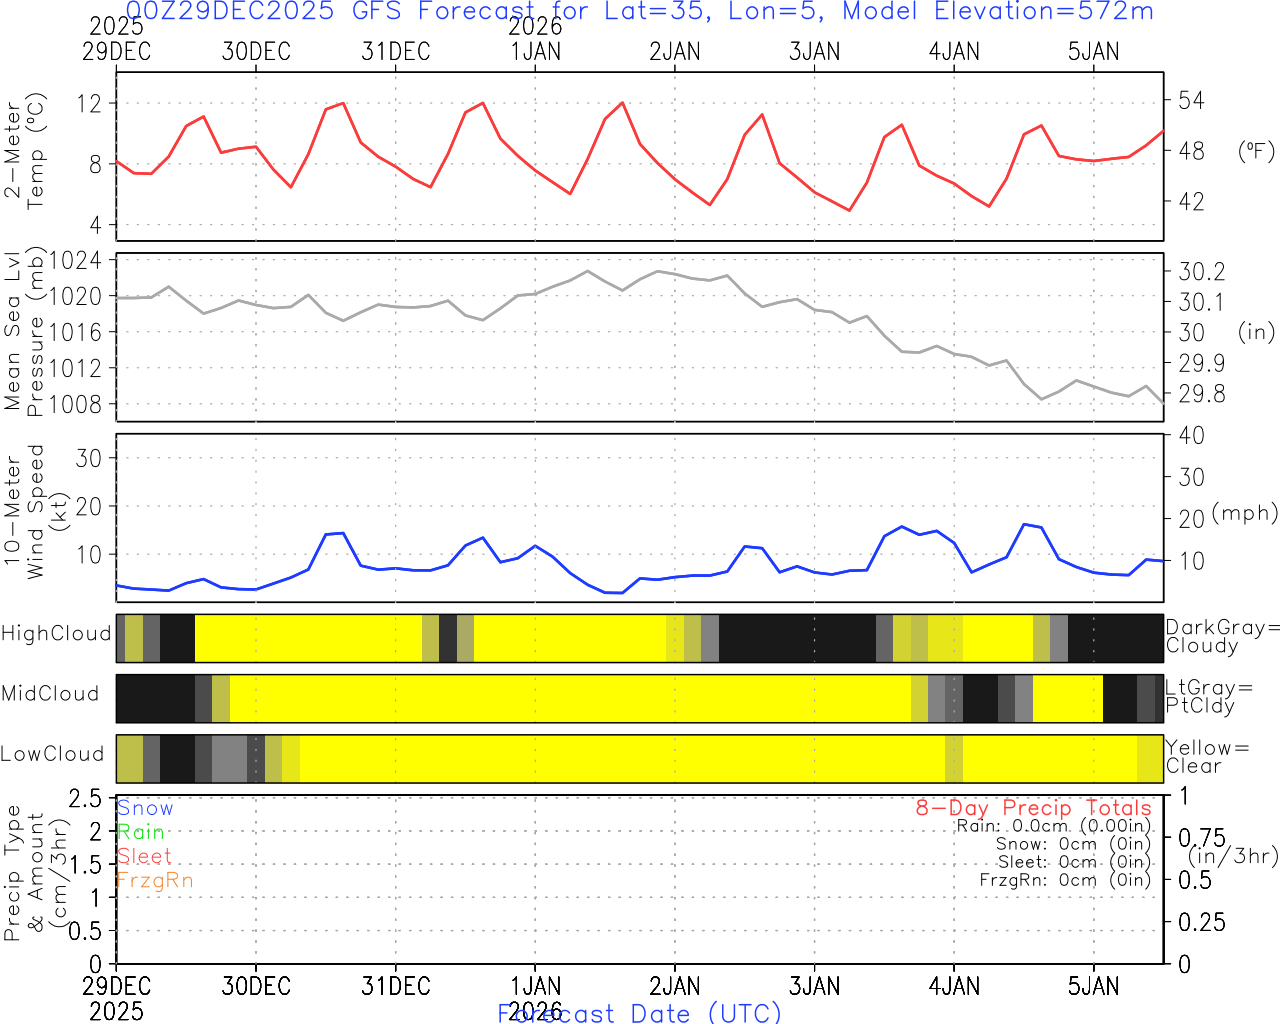Click the Mean Sea Lvl Pressure axis title
The image size is (1280, 1024).
tap(24, 332)
